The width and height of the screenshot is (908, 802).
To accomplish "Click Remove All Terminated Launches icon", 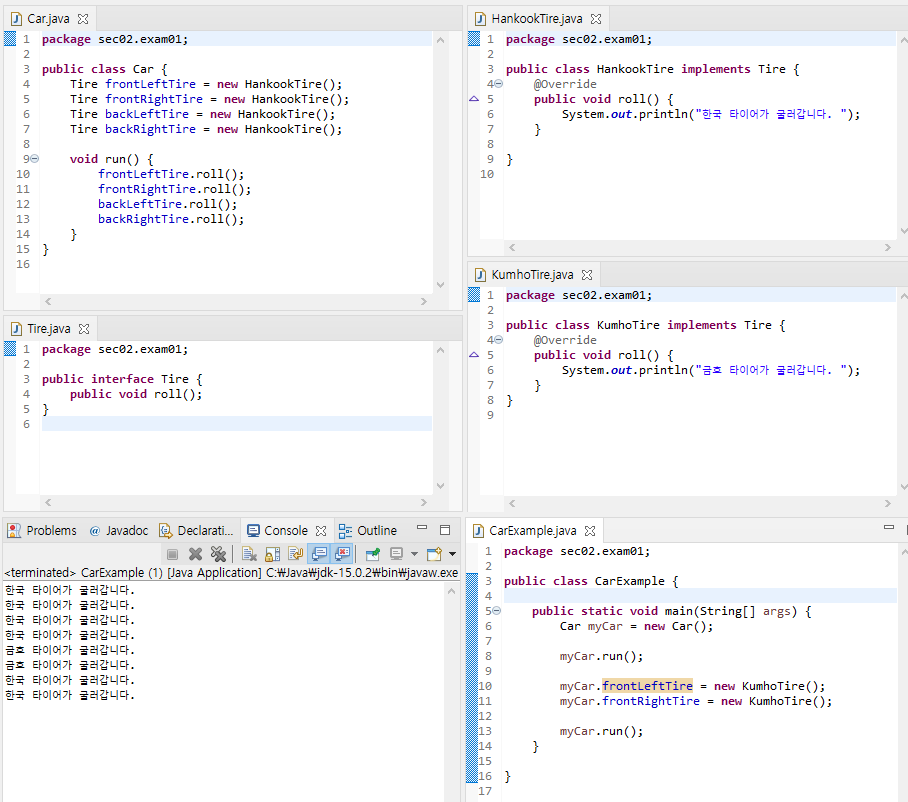I will coord(218,554).
